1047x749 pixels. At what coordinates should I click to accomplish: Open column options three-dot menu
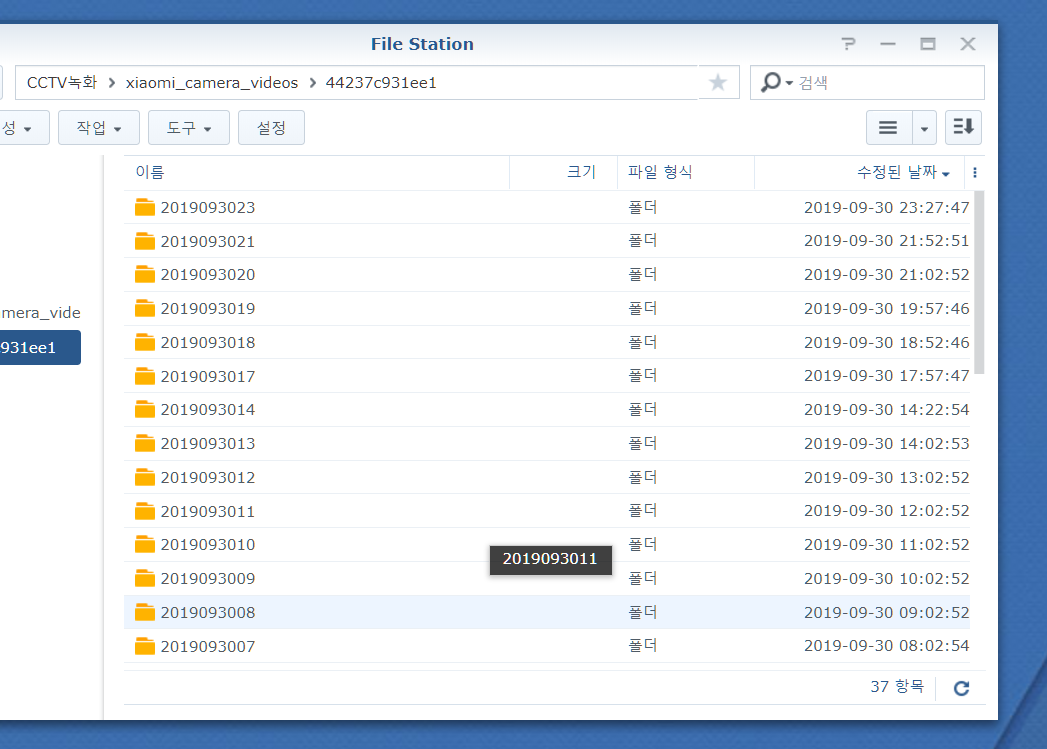[975, 172]
